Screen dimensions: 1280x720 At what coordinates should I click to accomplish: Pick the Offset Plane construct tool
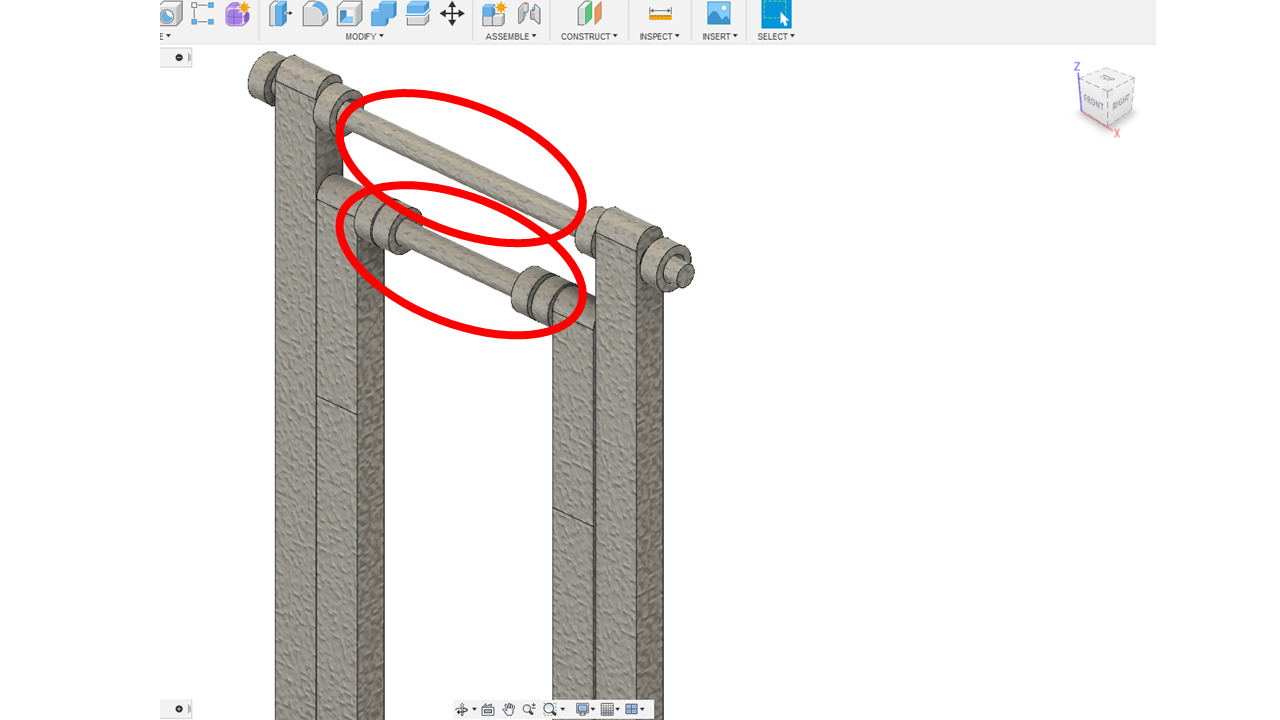(590, 13)
